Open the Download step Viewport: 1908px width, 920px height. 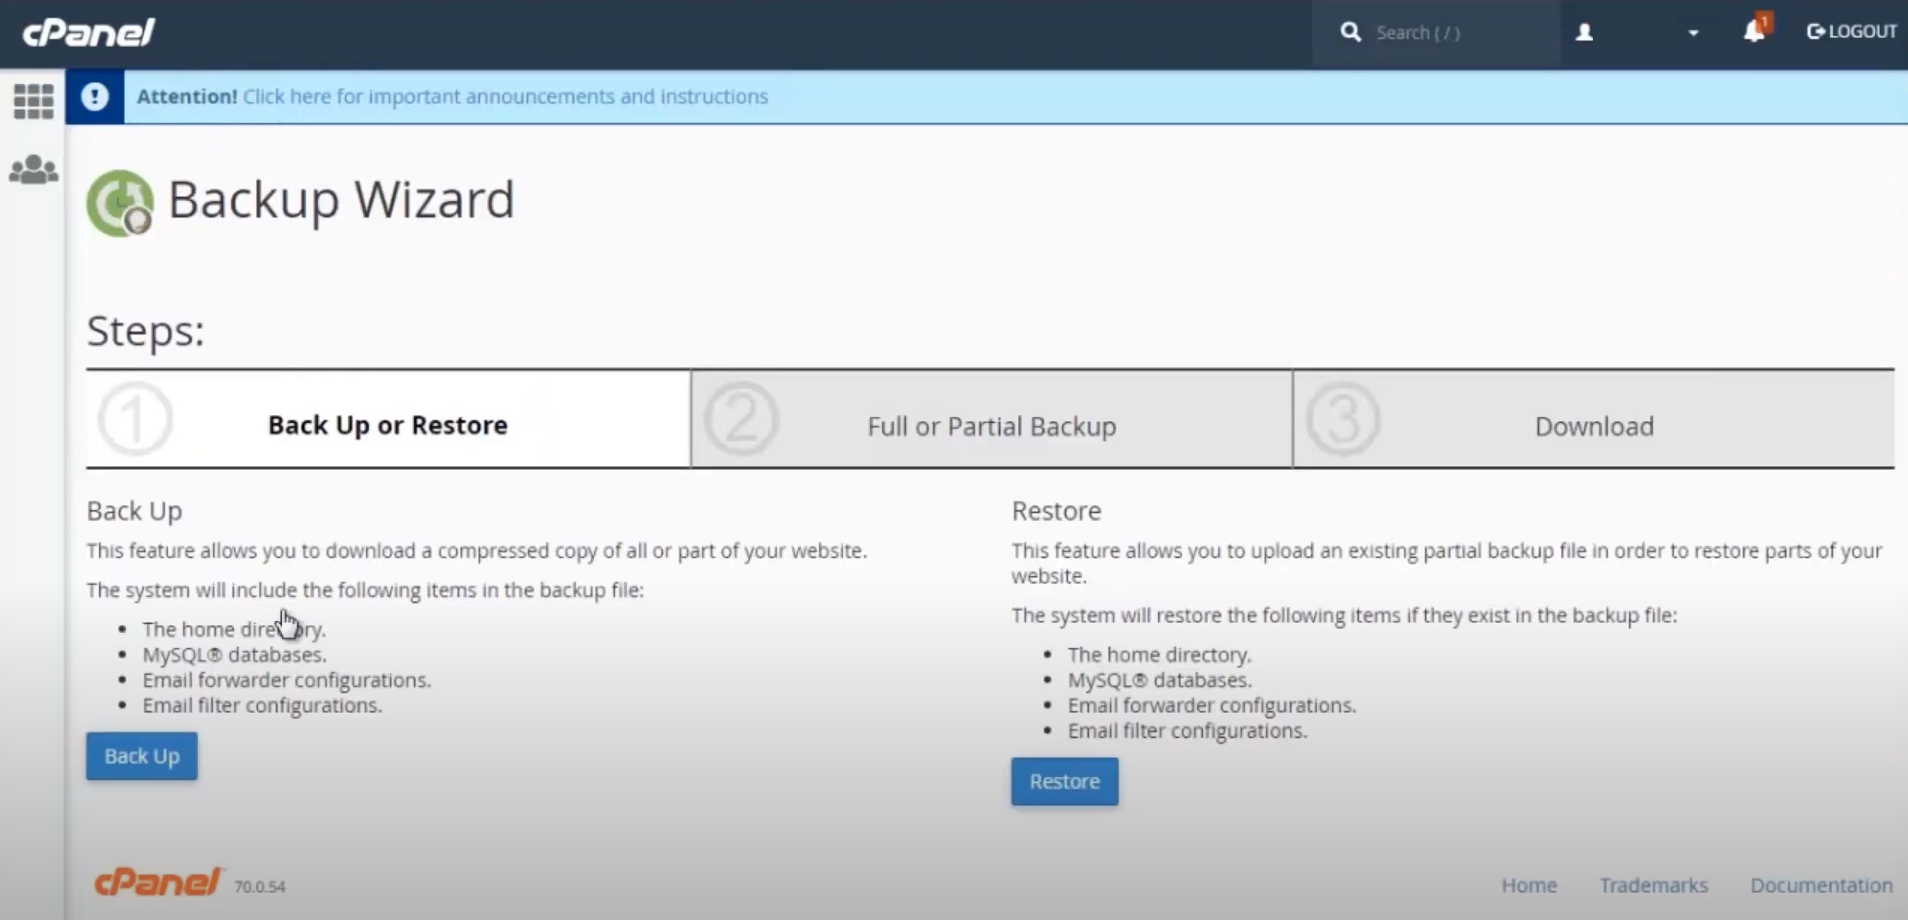pos(1594,425)
